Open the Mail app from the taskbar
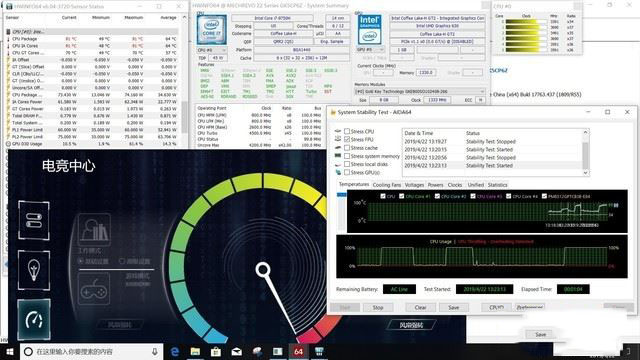 click(x=236, y=351)
